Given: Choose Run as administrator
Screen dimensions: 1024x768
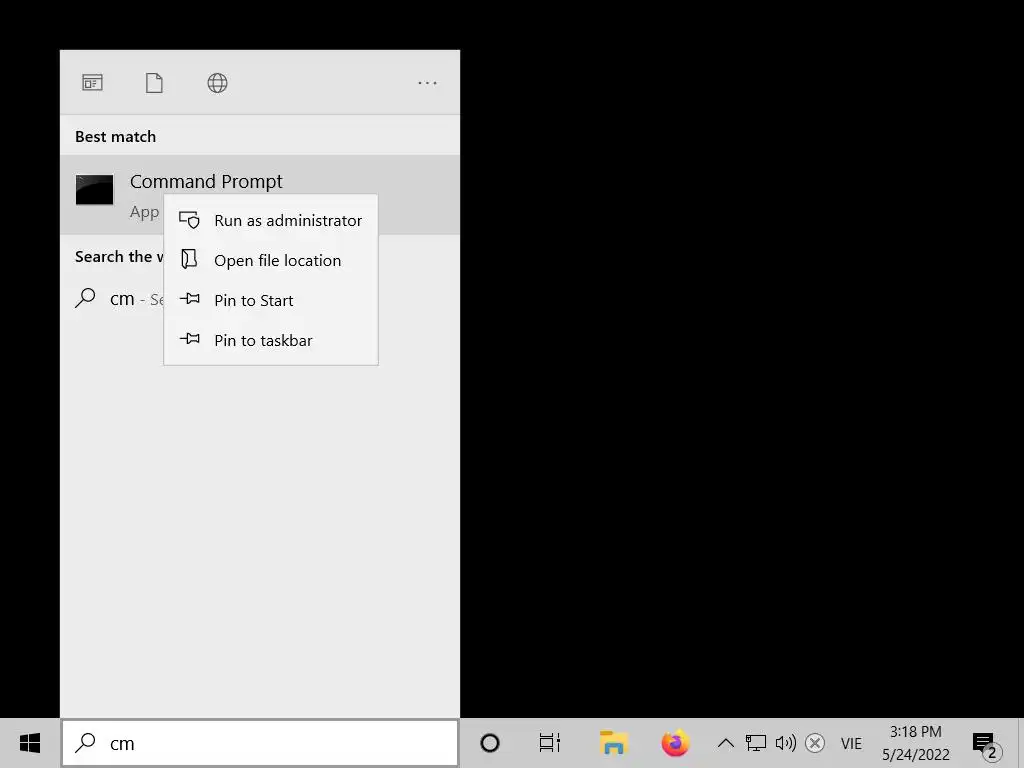Looking at the screenshot, I should coord(271,221).
